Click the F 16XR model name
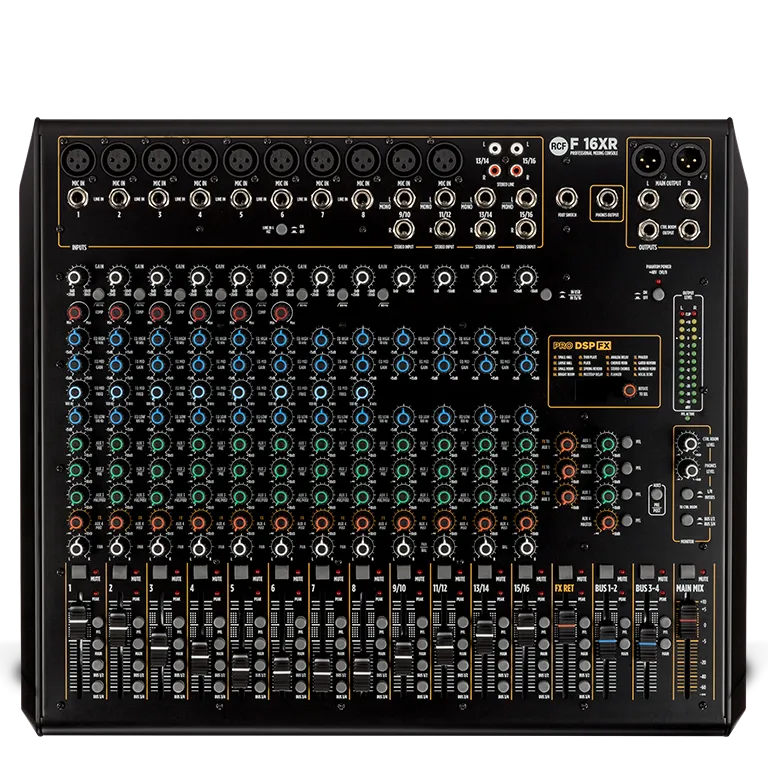Viewport: 768px width, 768px height. pos(594,144)
